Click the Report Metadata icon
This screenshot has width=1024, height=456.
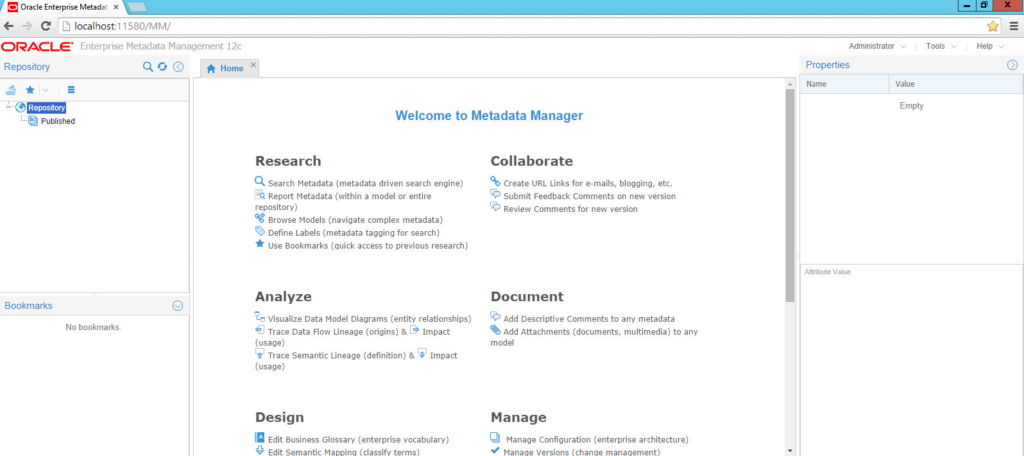[260, 195]
